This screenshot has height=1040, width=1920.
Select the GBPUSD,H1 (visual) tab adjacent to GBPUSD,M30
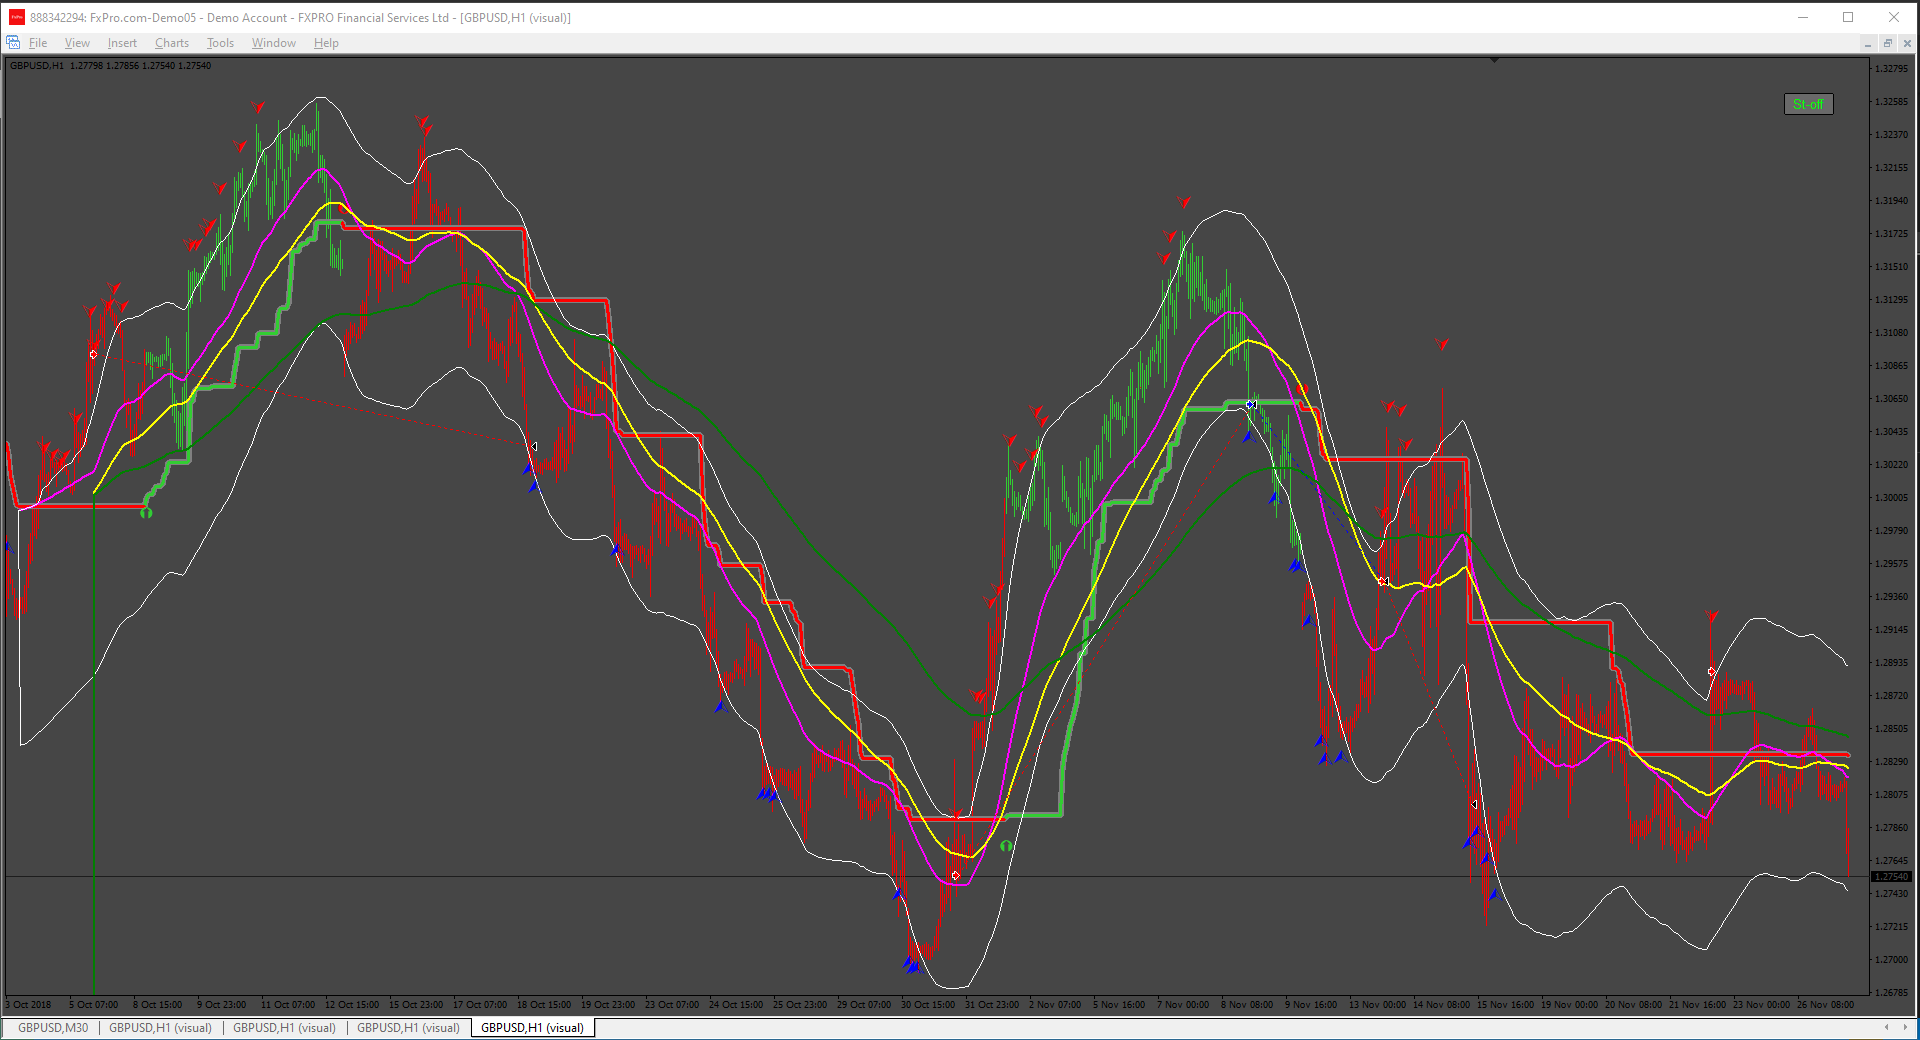coord(160,1027)
